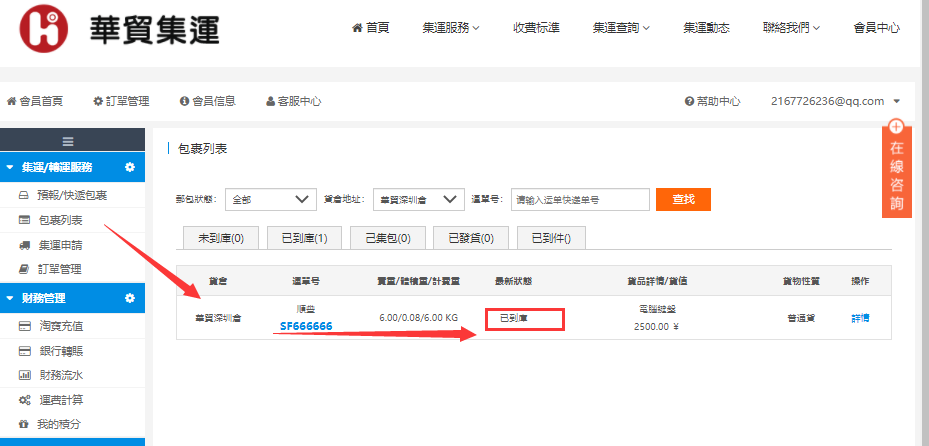Screen dimensions: 929x446
Task: Switch to 已到庫(1) tab
Action: point(310,238)
